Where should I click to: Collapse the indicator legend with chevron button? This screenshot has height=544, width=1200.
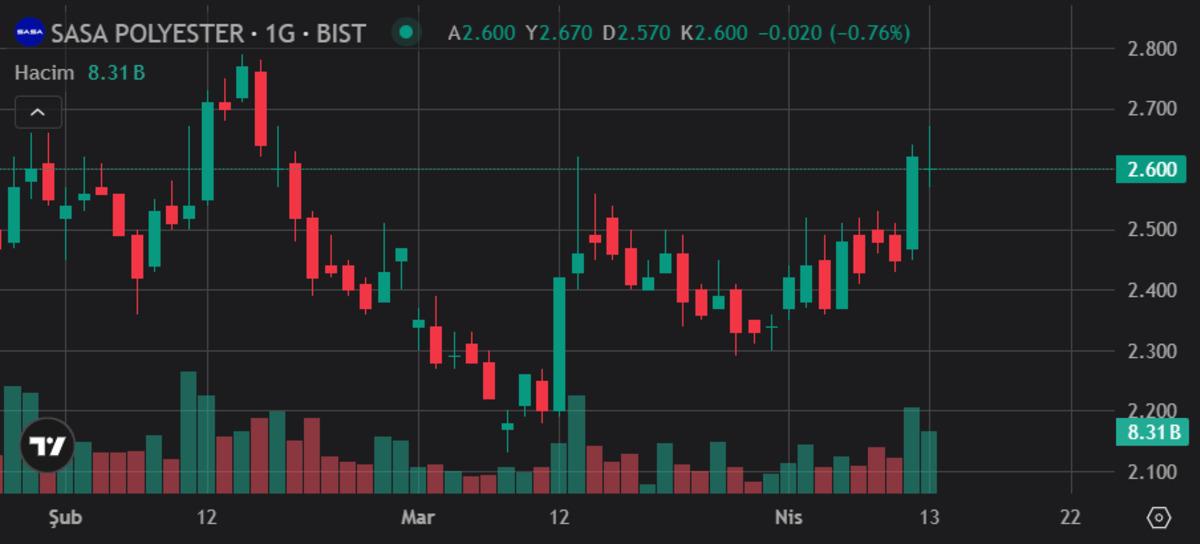pyautogui.click(x=38, y=112)
